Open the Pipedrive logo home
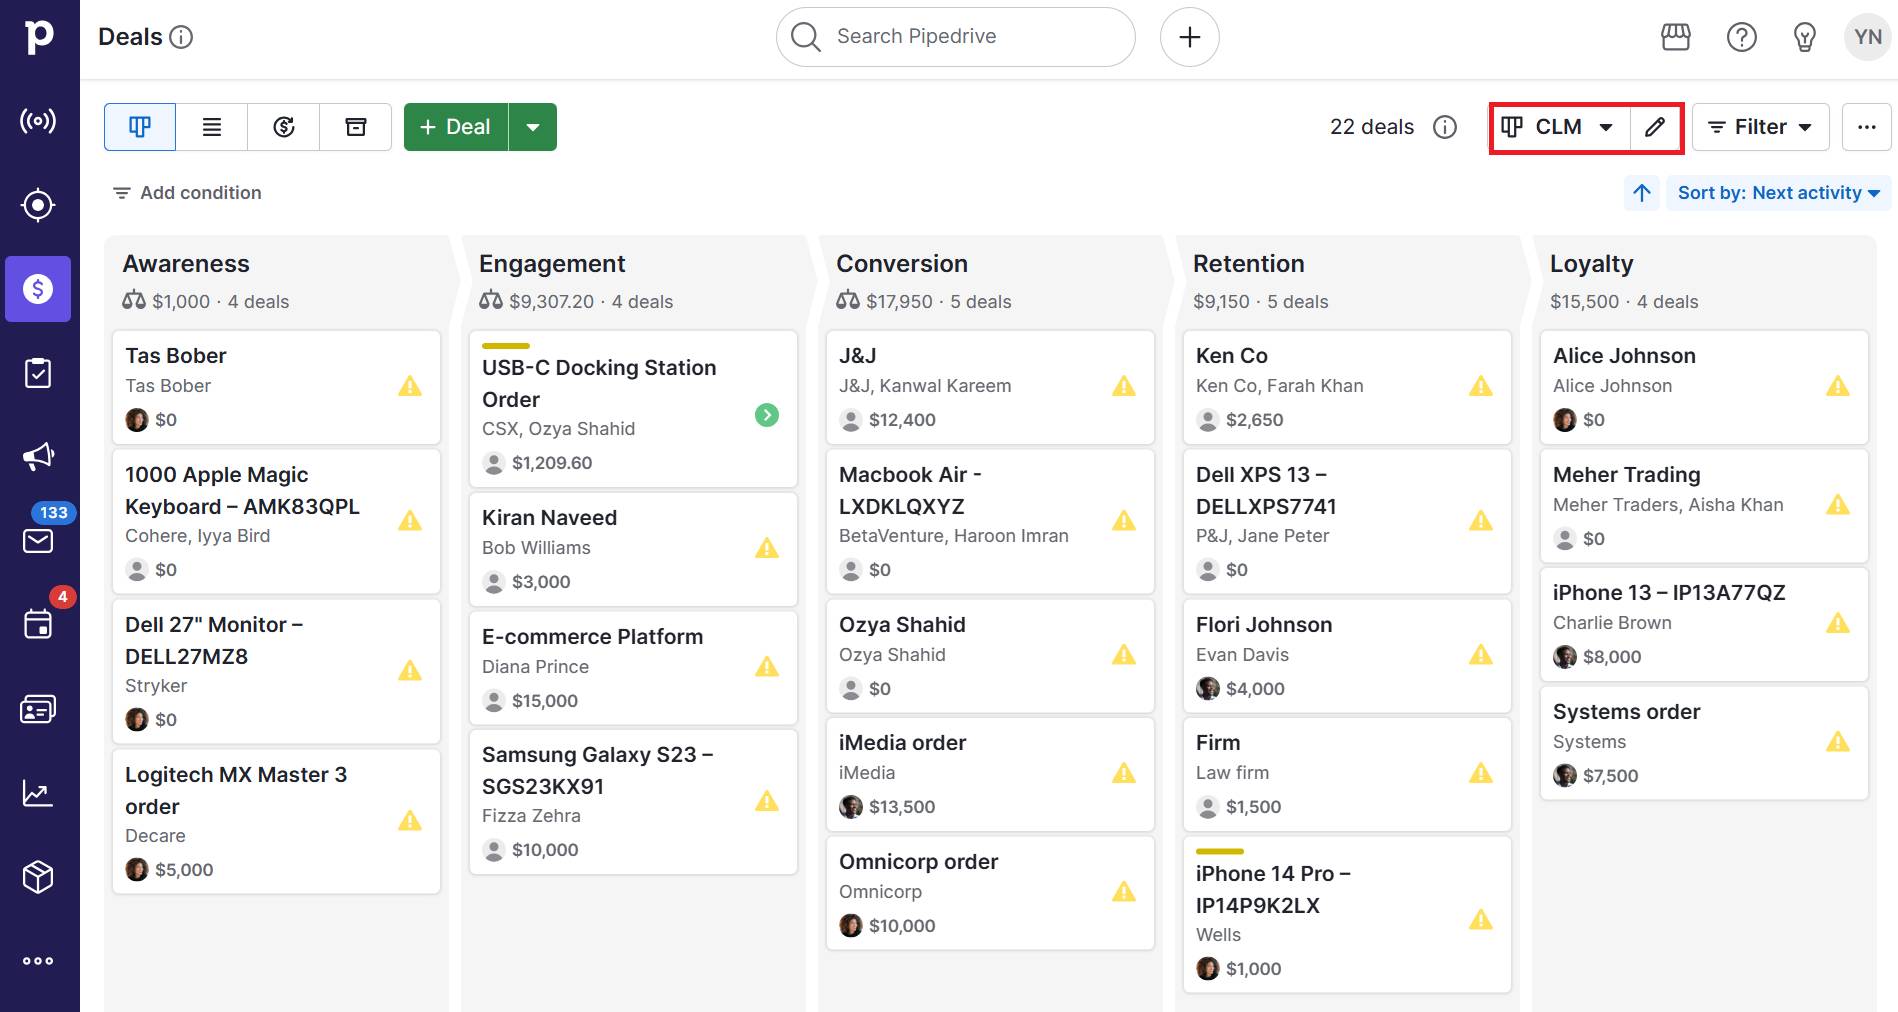1898x1012 pixels. click(39, 37)
